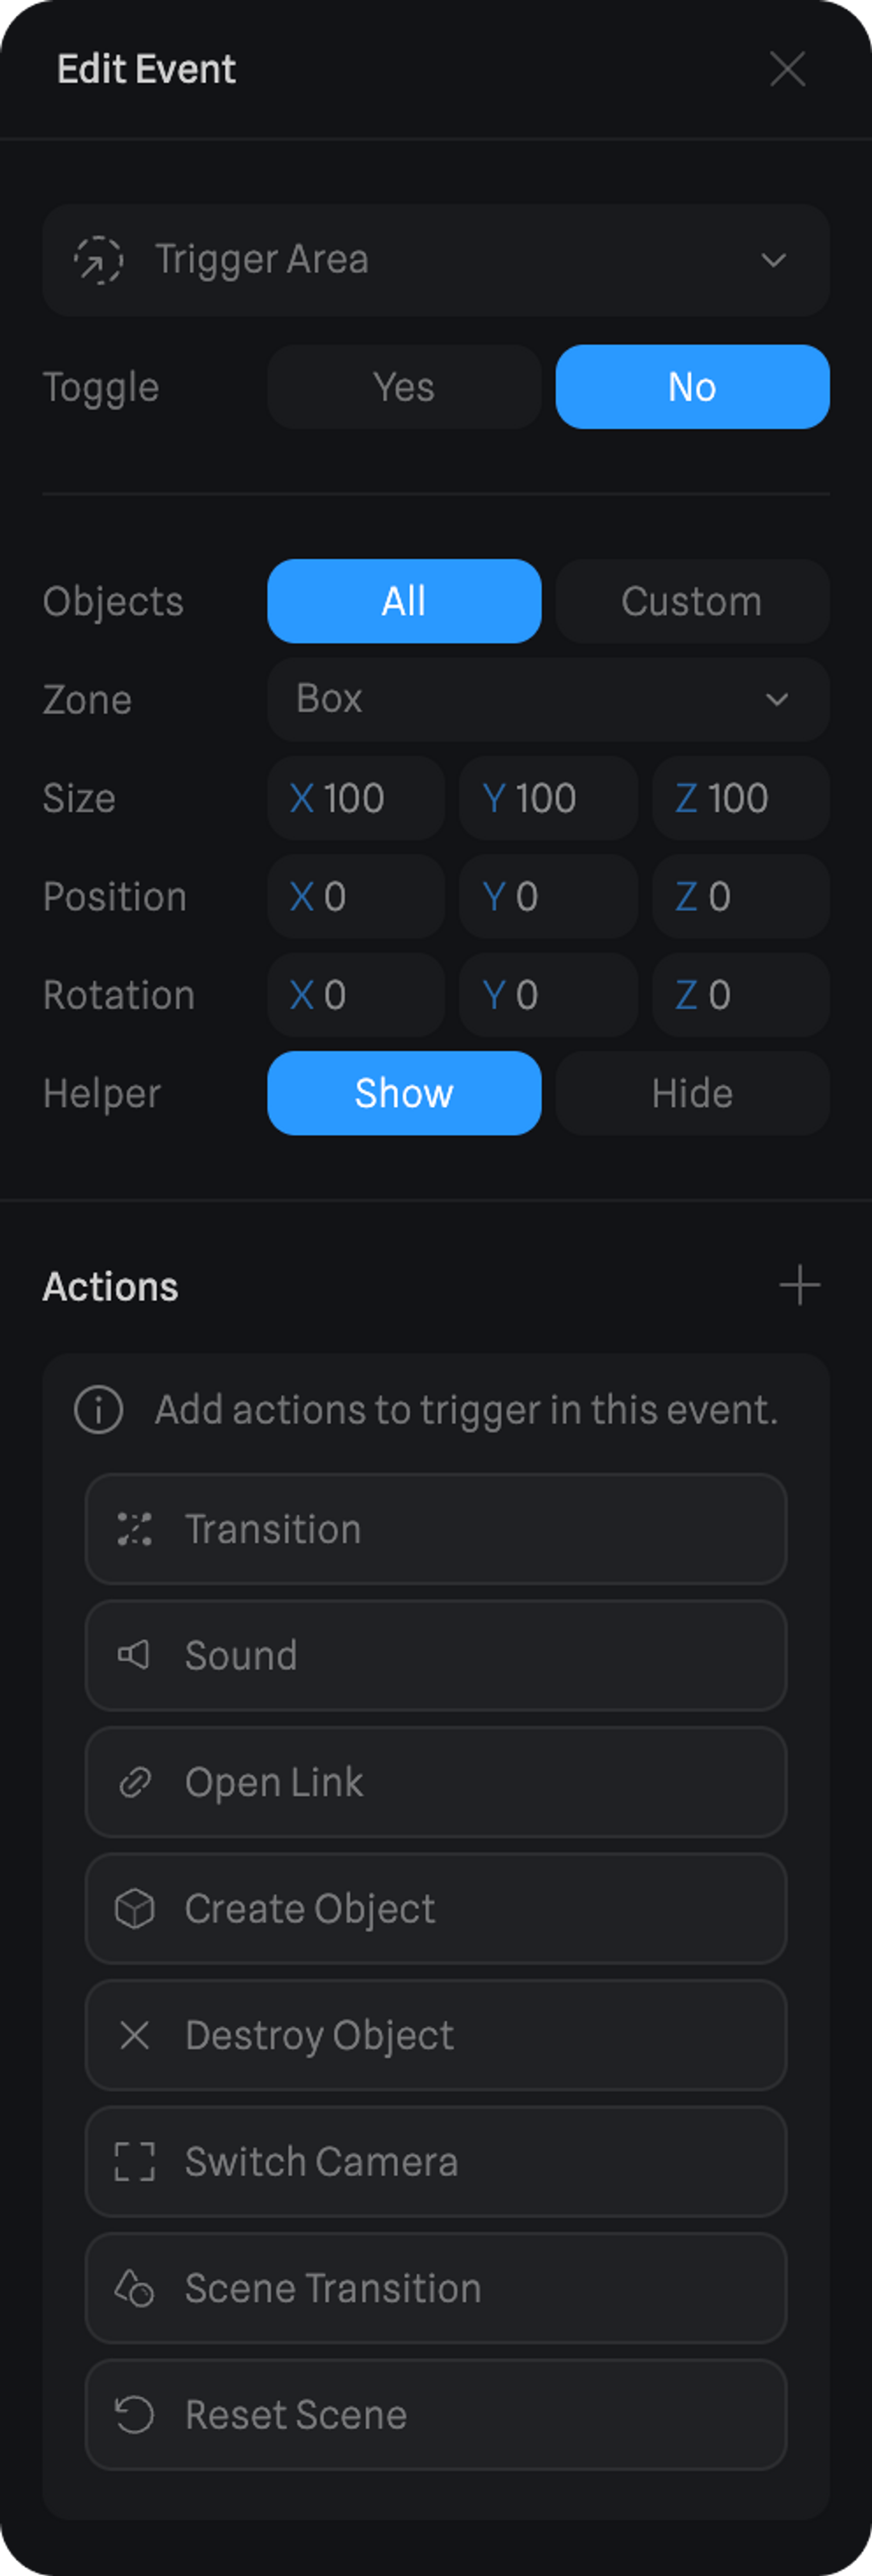Click the Switch Camera frame icon

coord(134,2161)
